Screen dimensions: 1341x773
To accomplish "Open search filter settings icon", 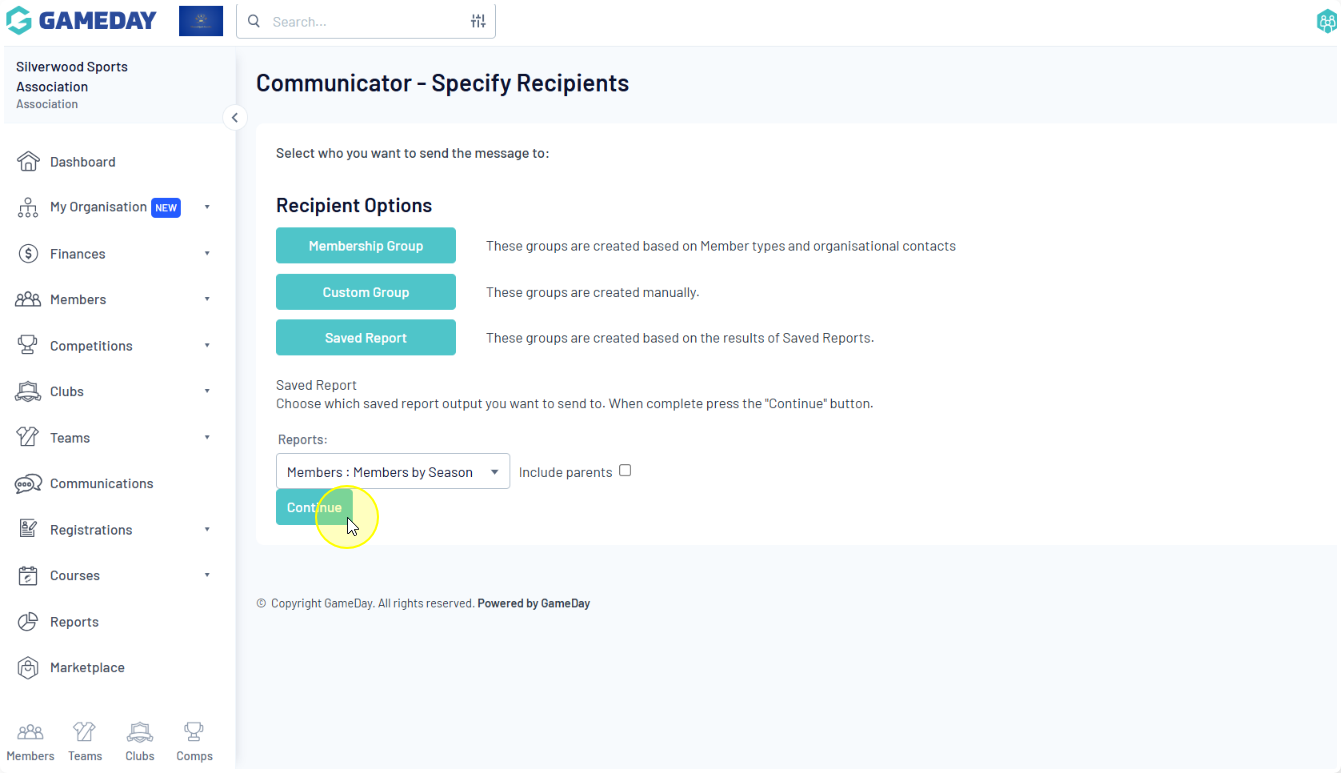I will (478, 21).
